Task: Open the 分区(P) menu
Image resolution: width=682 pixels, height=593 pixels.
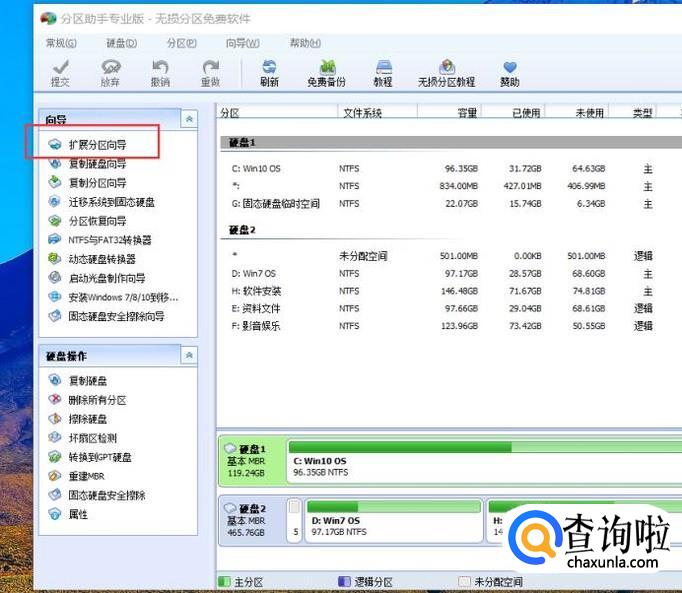Action: coord(182,43)
